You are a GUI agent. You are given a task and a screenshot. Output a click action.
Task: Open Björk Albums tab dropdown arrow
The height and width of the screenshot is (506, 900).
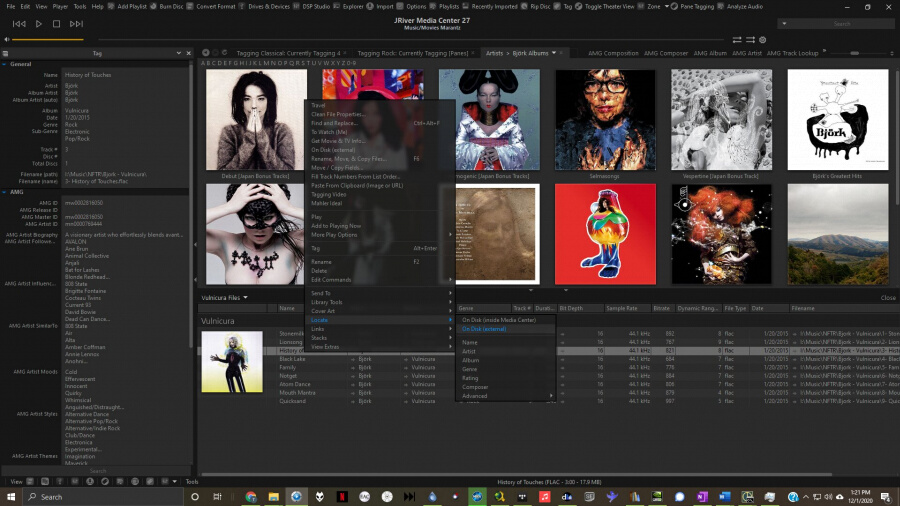(554, 53)
